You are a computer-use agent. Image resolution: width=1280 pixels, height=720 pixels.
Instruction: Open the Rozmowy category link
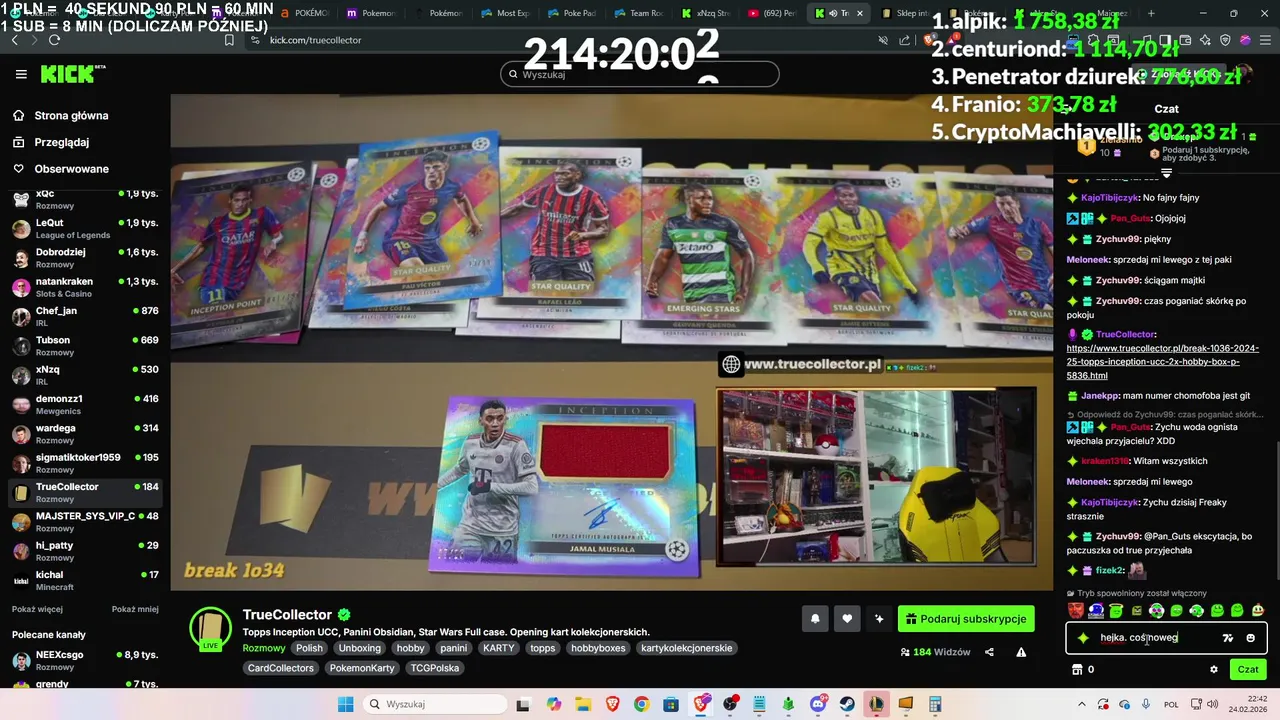(264, 648)
